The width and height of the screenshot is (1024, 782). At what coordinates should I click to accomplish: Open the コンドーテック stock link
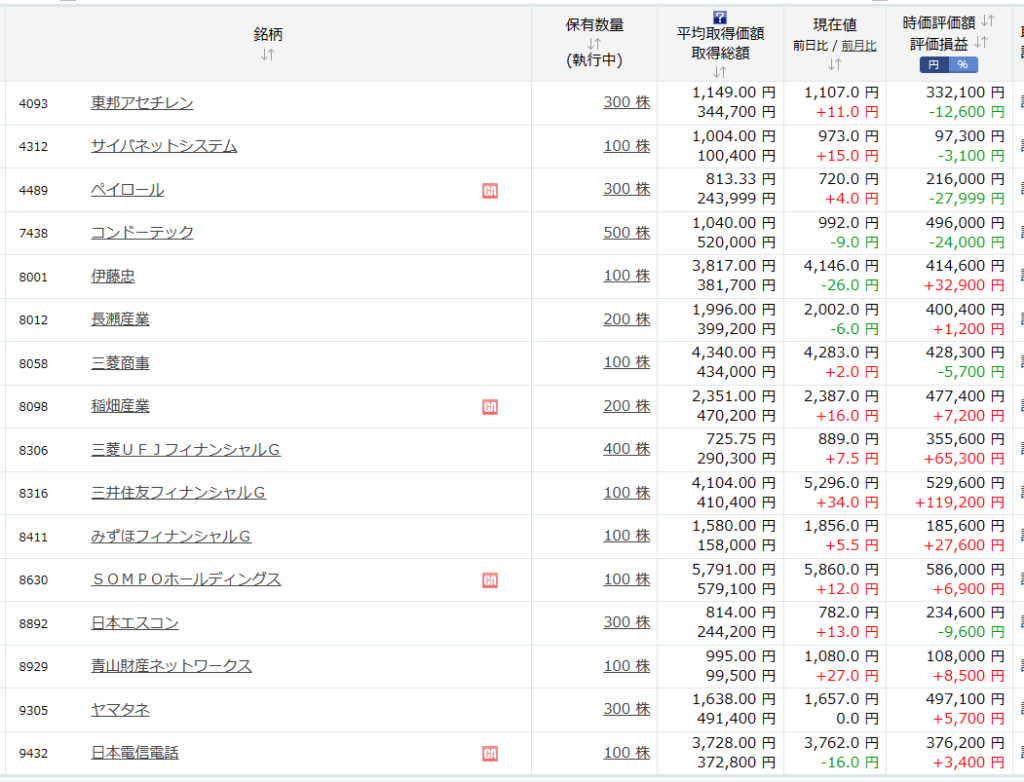[142, 233]
